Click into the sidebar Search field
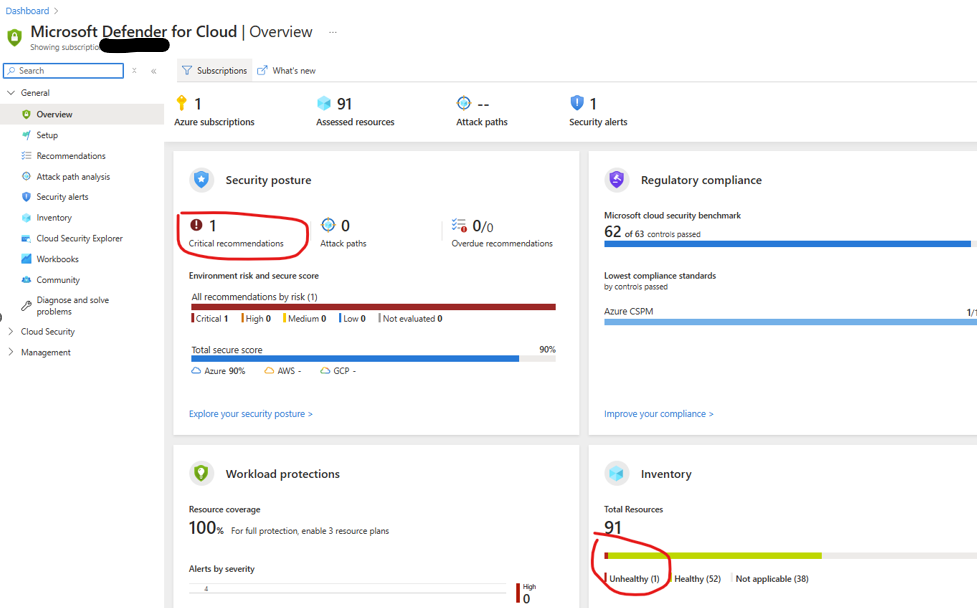 pyautogui.click(x=64, y=70)
